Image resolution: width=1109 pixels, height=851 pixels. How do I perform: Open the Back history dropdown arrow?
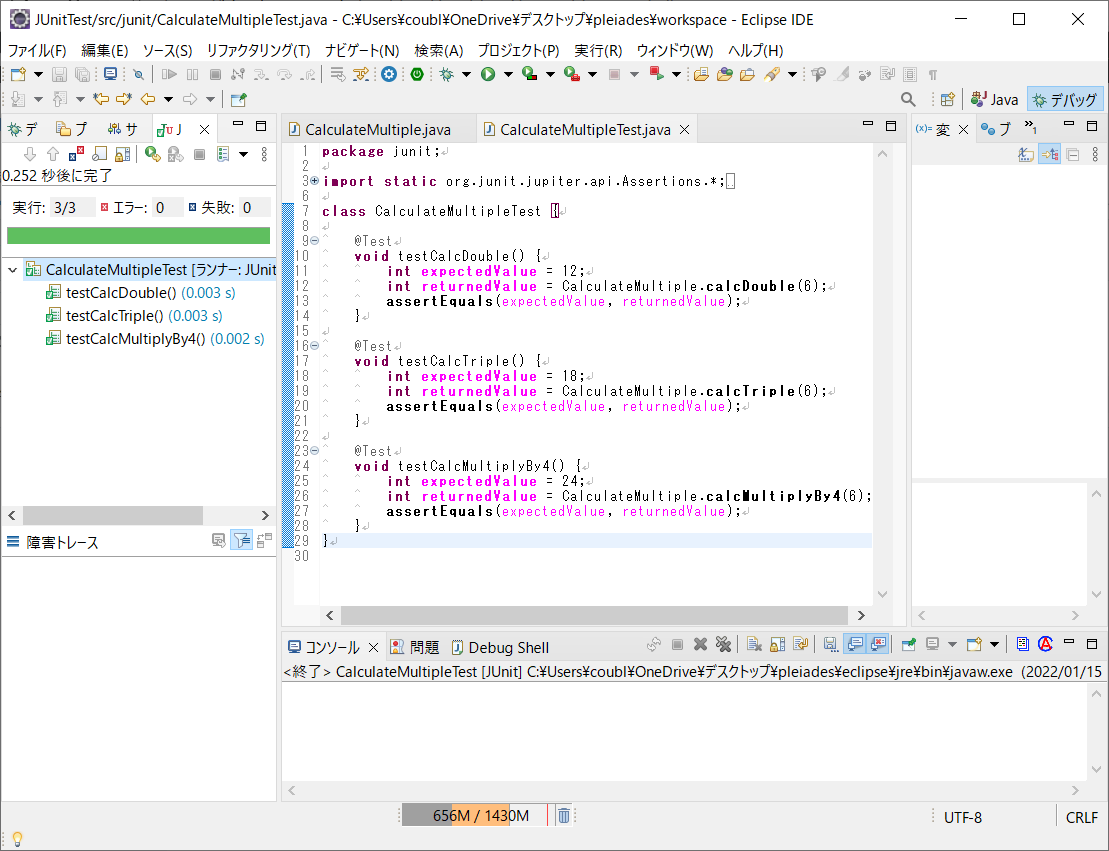(x=168, y=99)
